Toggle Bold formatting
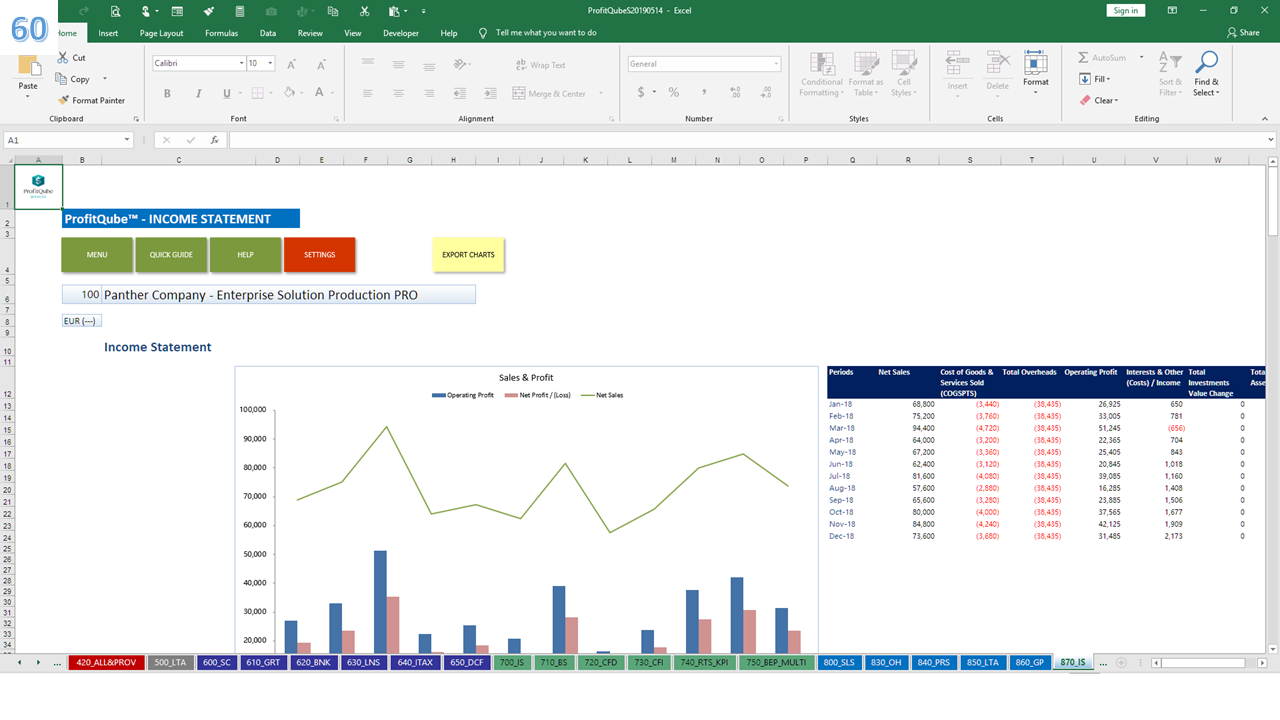The width and height of the screenshot is (1280, 720). coord(167,93)
